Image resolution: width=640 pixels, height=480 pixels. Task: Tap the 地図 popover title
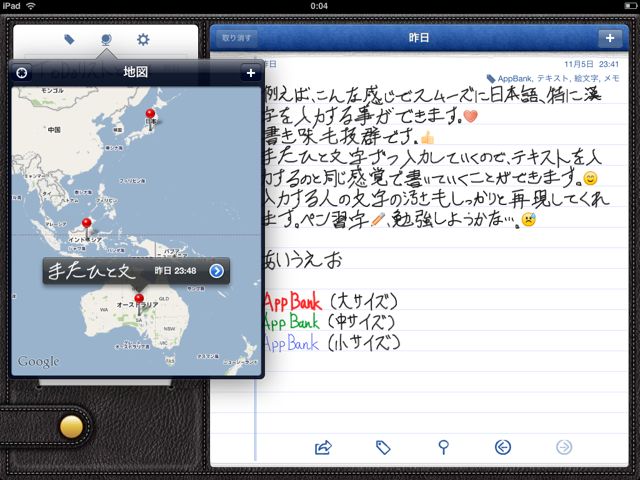coord(136,72)
